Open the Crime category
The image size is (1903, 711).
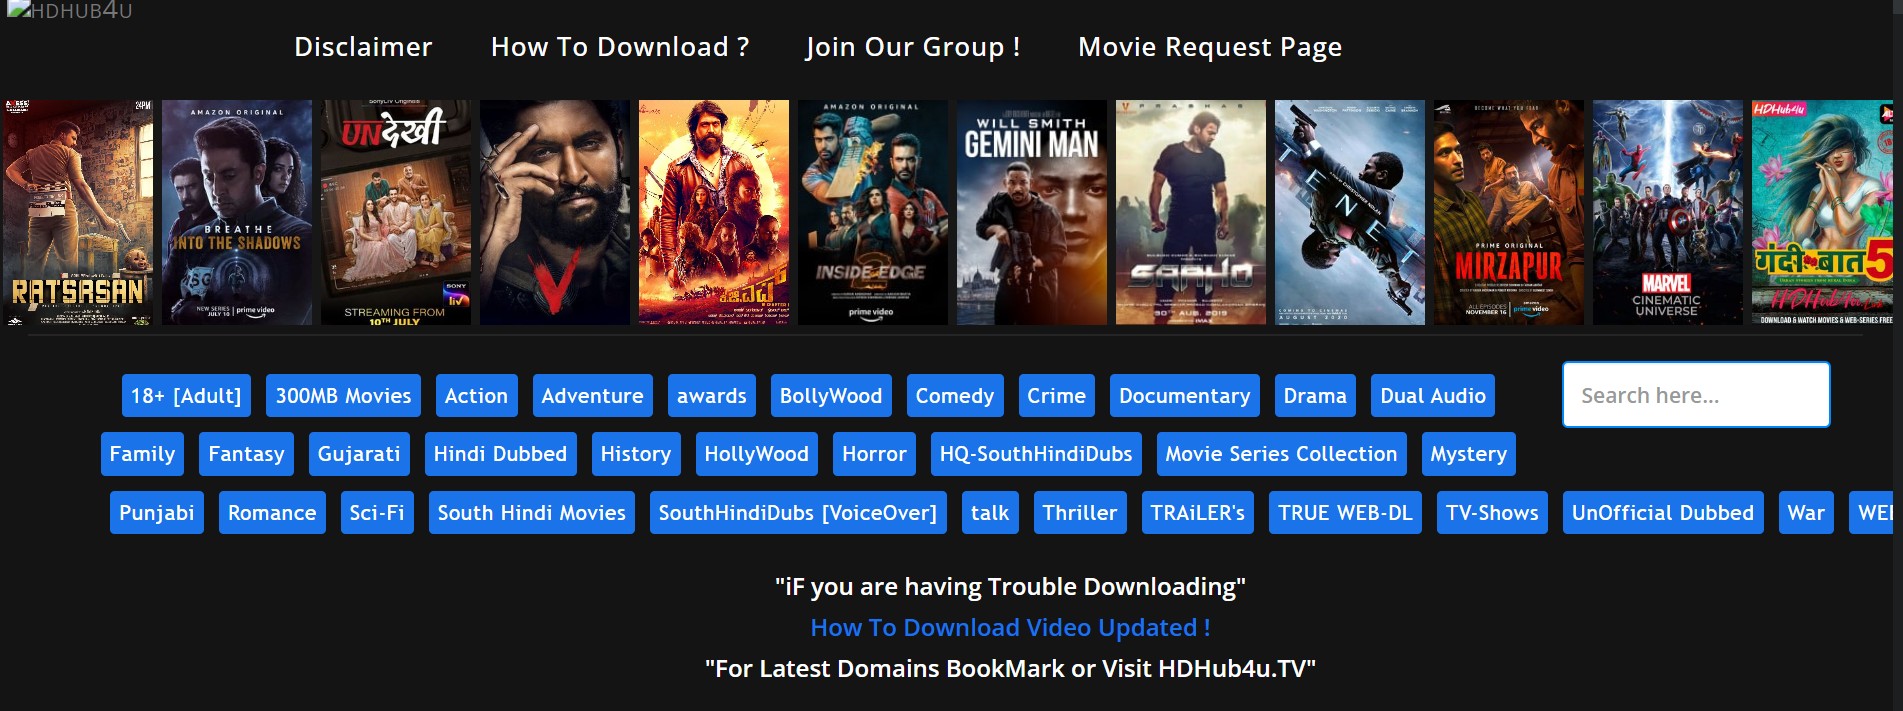click(1057, 396)
